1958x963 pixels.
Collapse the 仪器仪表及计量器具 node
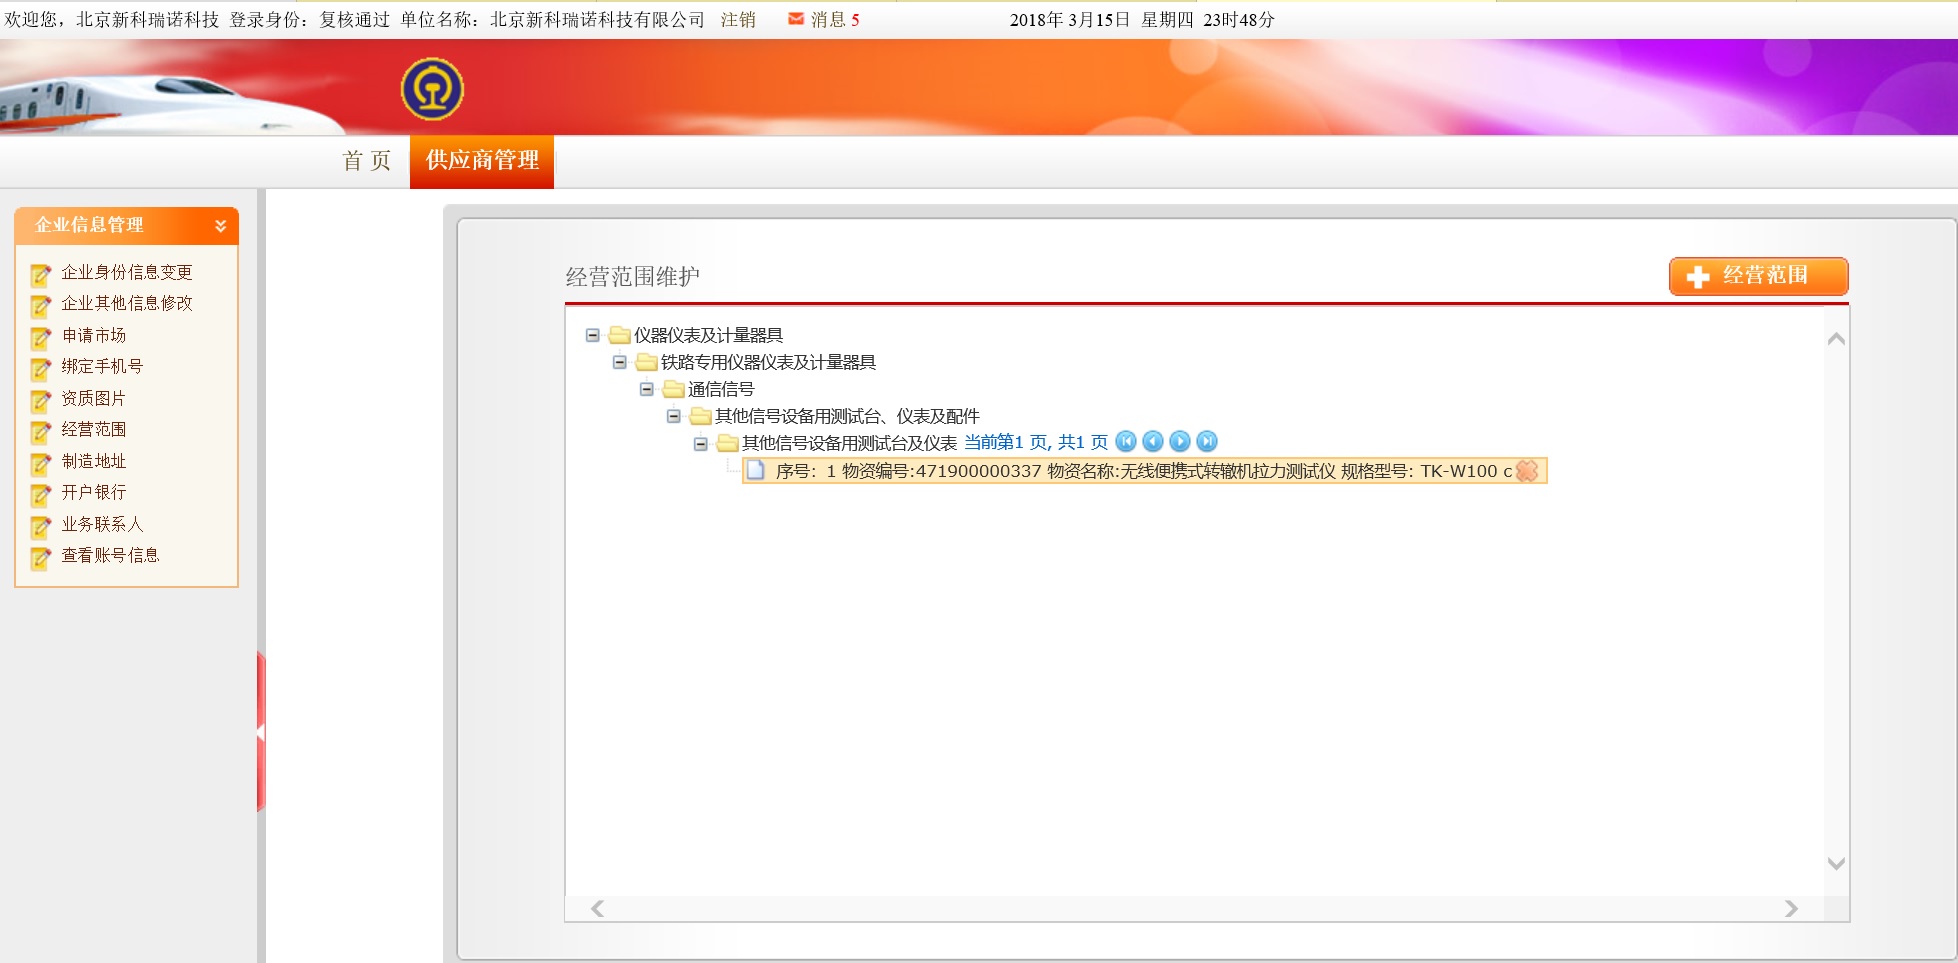tap(593, 335)
